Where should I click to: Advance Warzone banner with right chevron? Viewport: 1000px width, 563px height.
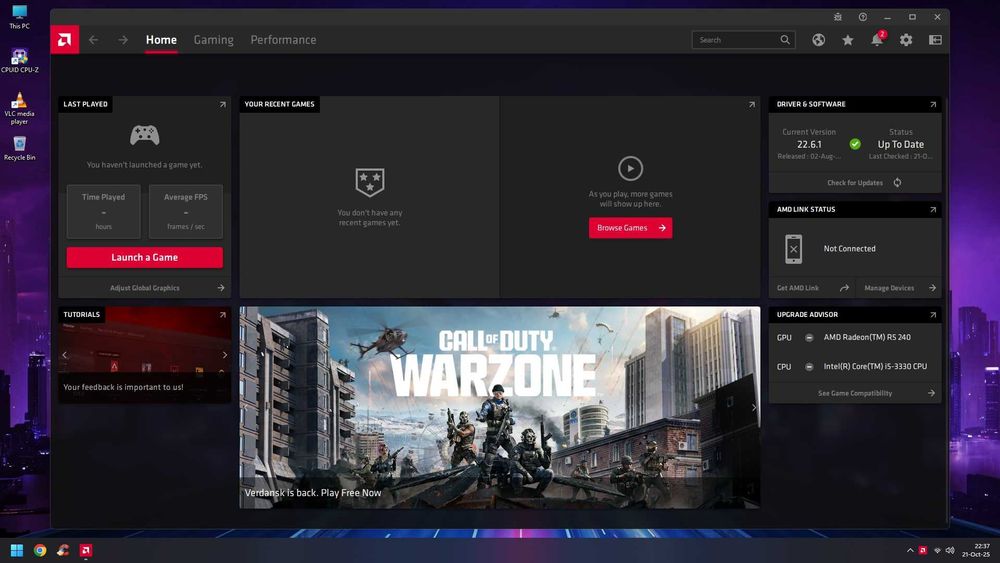click(754, 407)
